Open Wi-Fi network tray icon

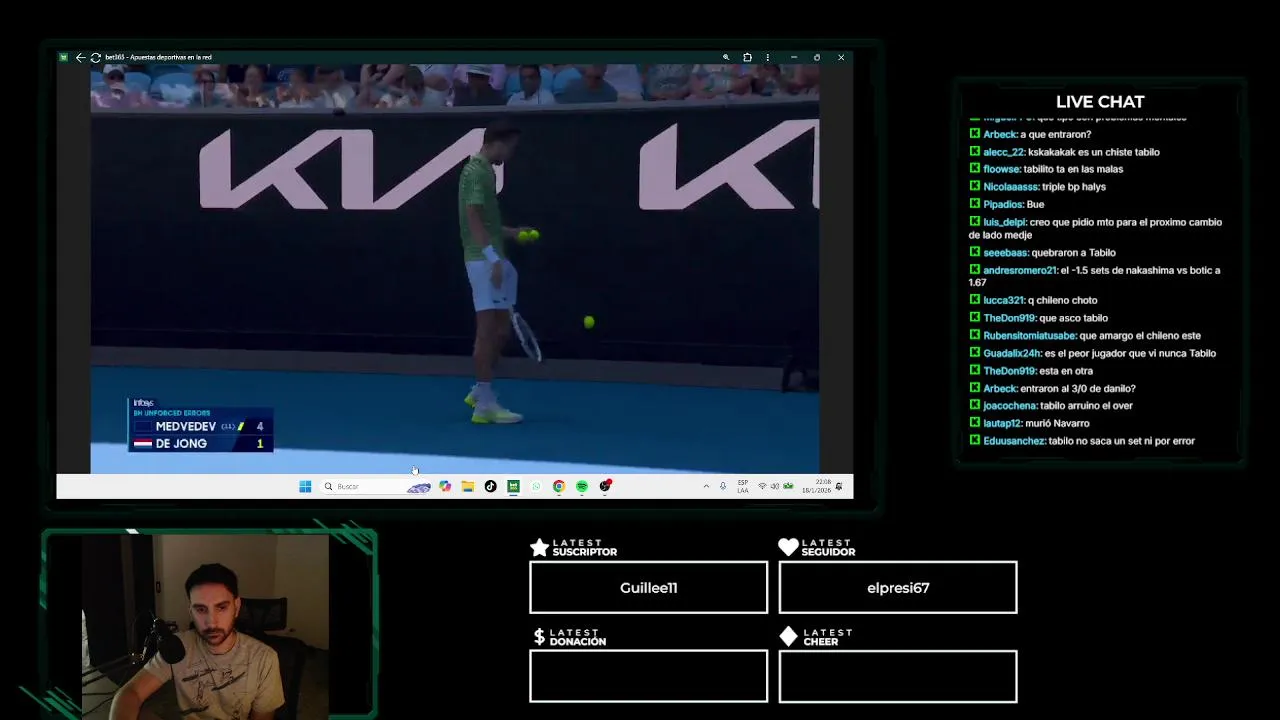pos(762,486)
